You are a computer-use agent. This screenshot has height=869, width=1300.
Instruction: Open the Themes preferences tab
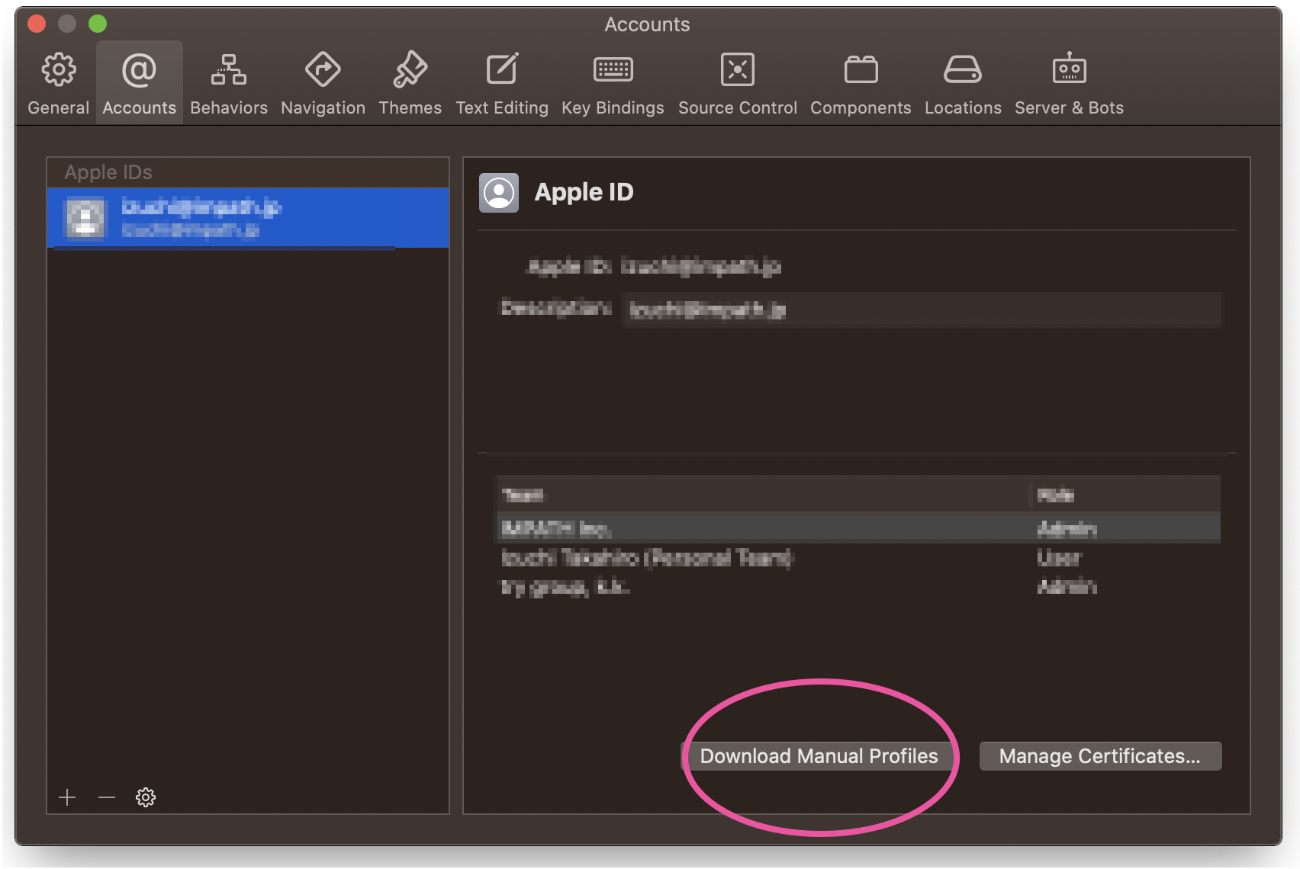pos(410,84)
